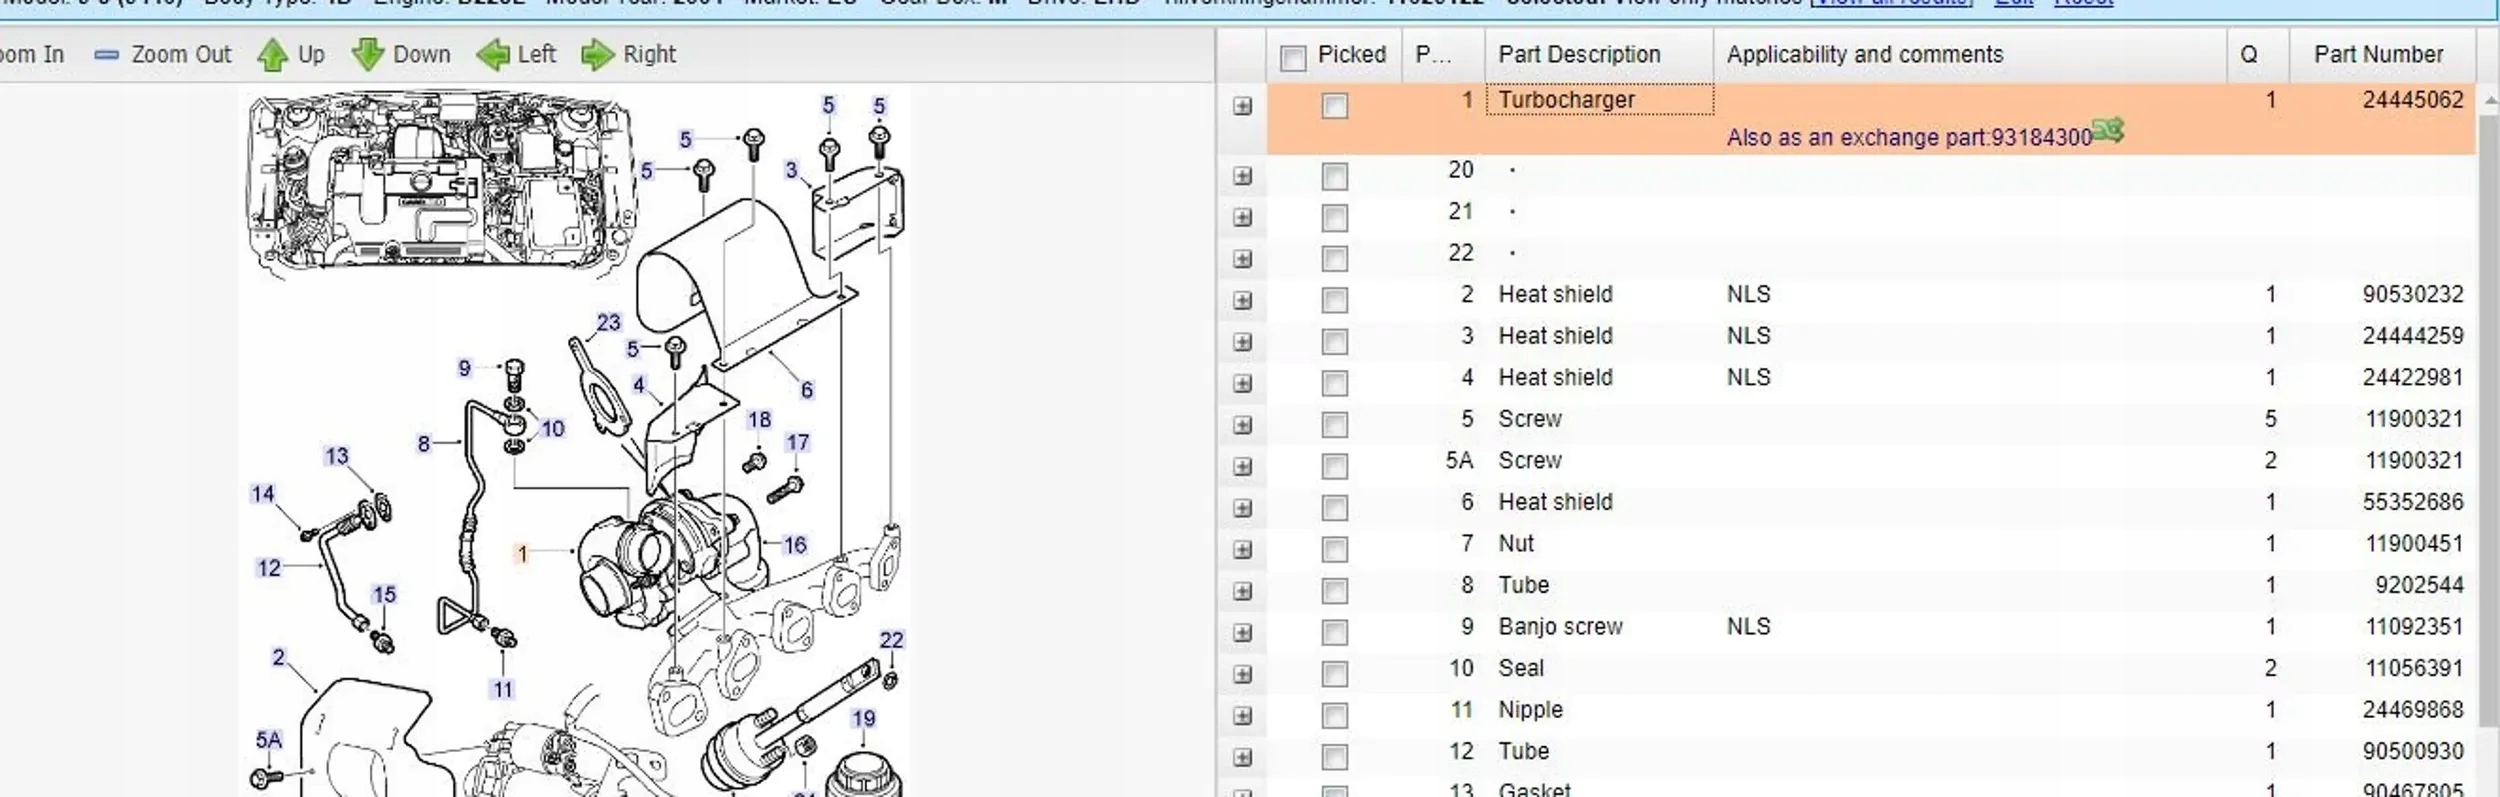Image resolution: width=2500 pixels, height=797 pixels.
Task: Sort by Part Description column header
Action: [x=1598, y=55]
